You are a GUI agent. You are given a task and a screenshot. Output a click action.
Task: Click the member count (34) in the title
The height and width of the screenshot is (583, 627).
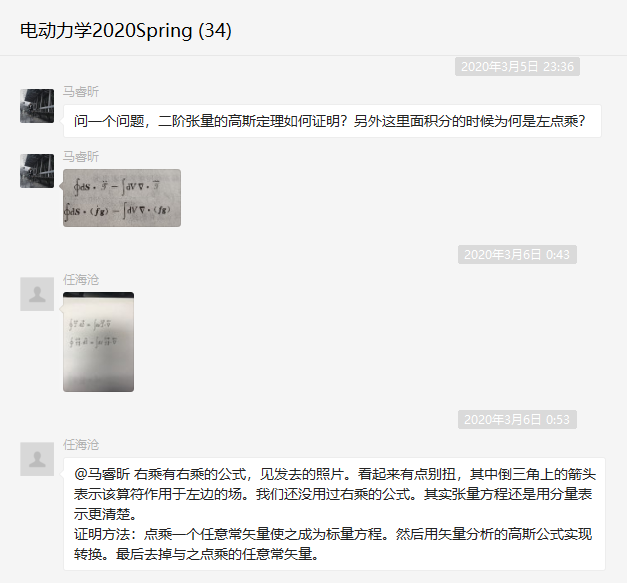tap(215, 30)
